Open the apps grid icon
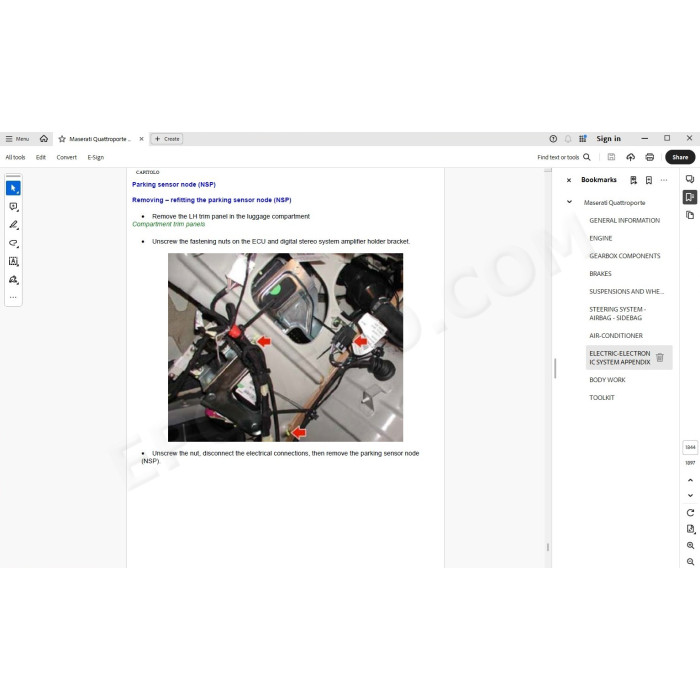This screenshot has width=700, height=700. pyautogui.click(x=583, y=139)
